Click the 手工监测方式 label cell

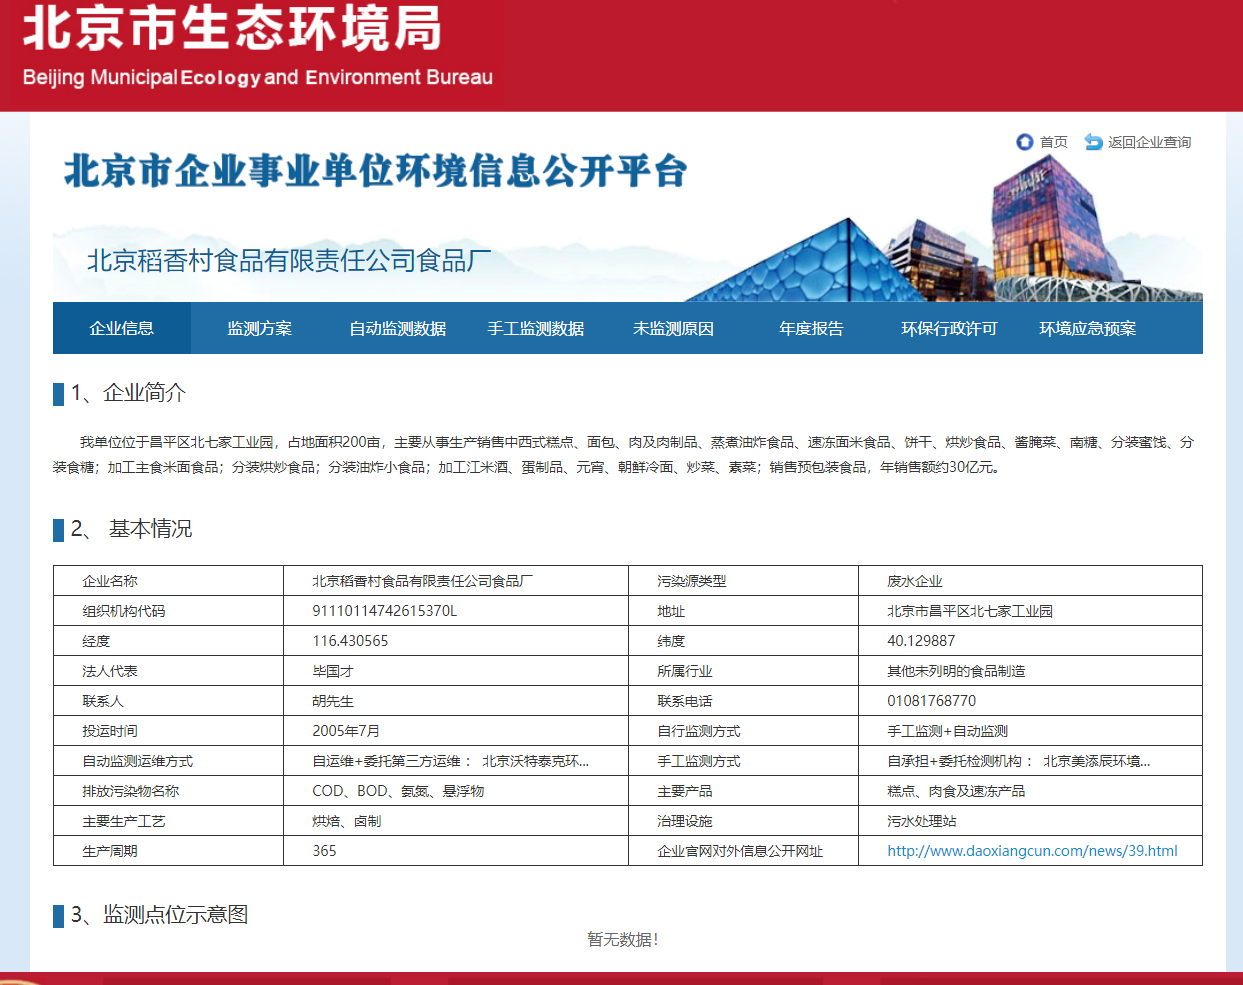(743, 761)
